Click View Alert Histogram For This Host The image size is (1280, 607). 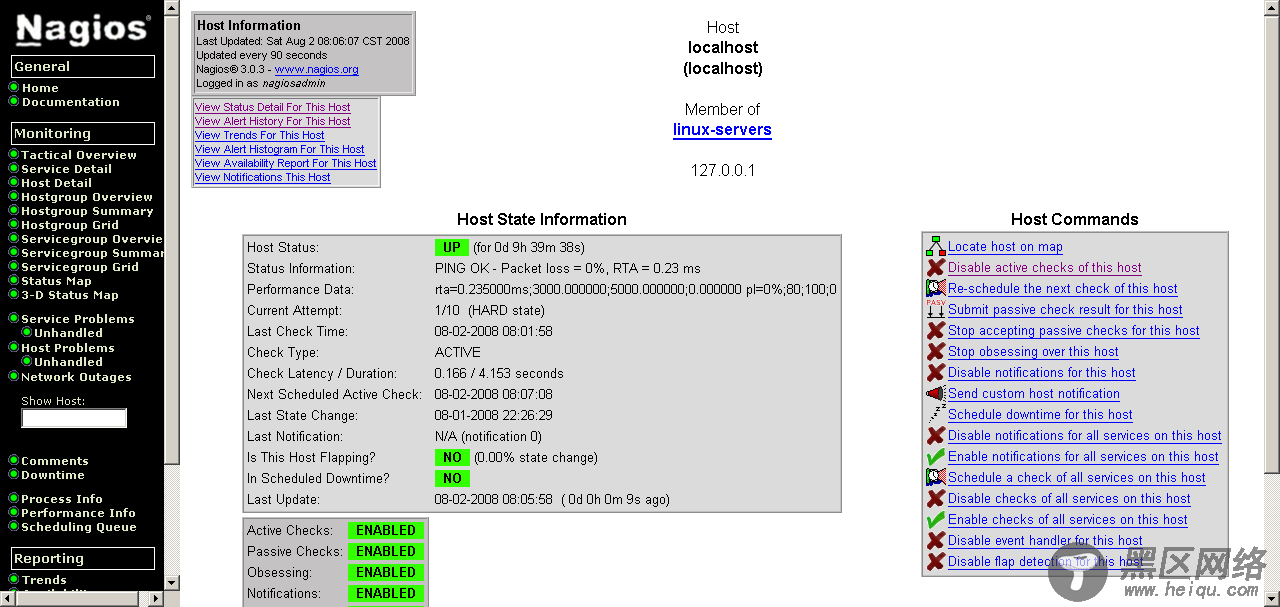280,149
